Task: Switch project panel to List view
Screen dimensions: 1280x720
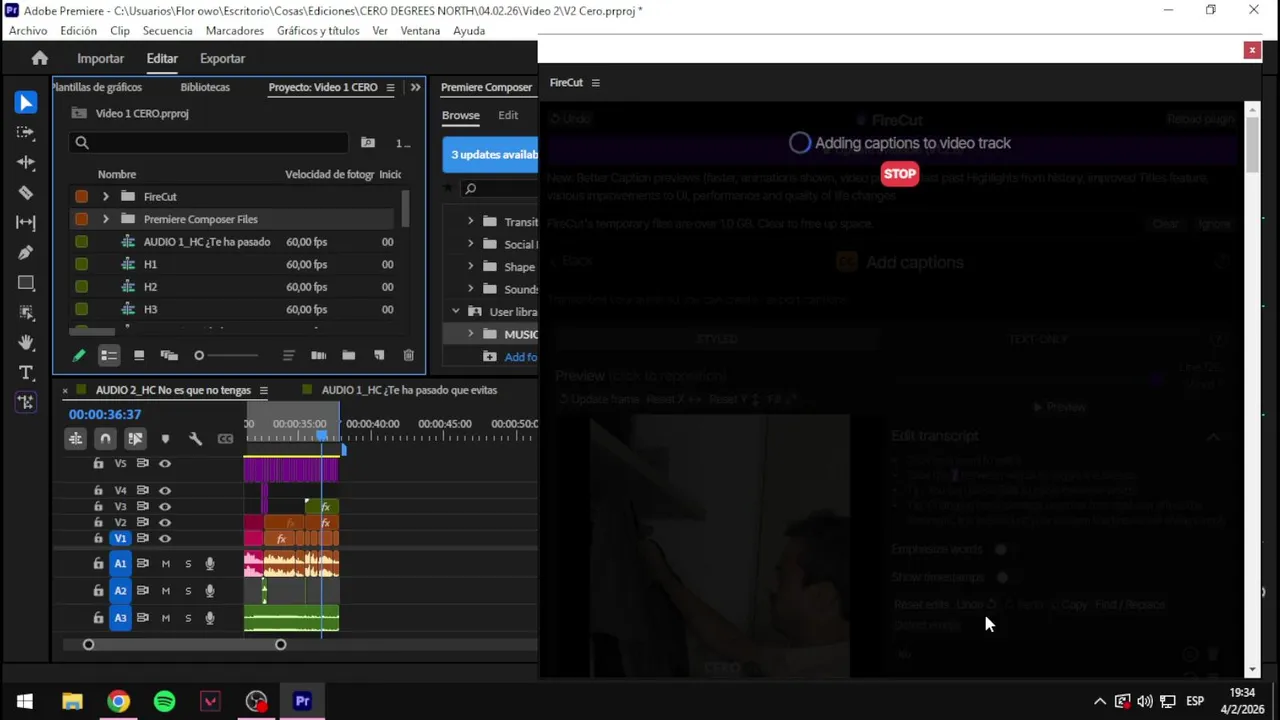Action: click(x=109, y=355)
